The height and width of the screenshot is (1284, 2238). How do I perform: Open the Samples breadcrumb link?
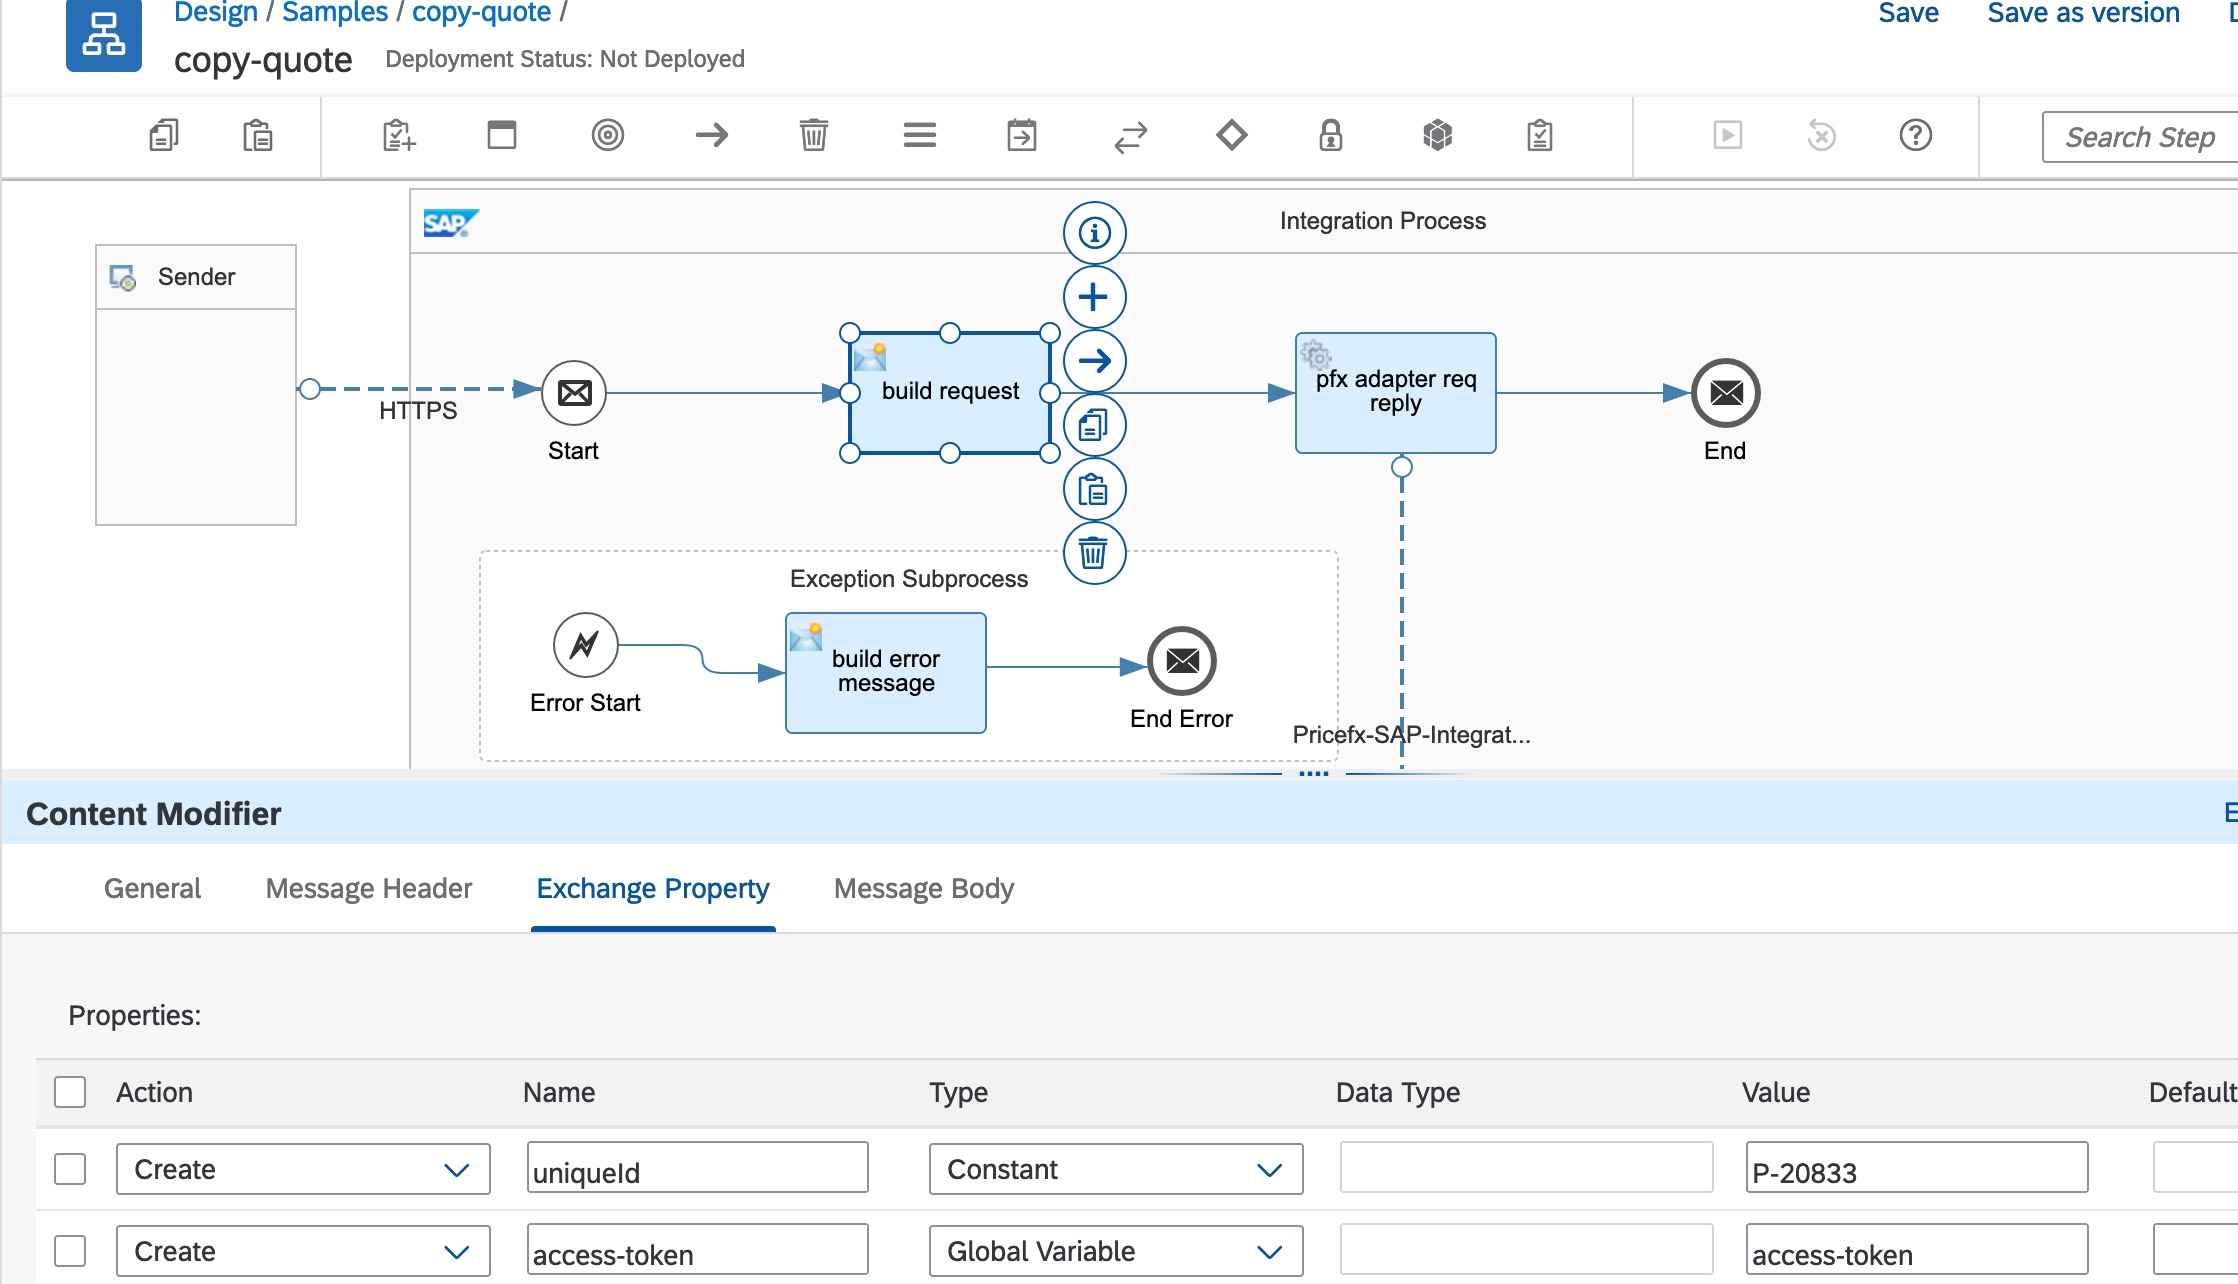(x=334, y=14)
